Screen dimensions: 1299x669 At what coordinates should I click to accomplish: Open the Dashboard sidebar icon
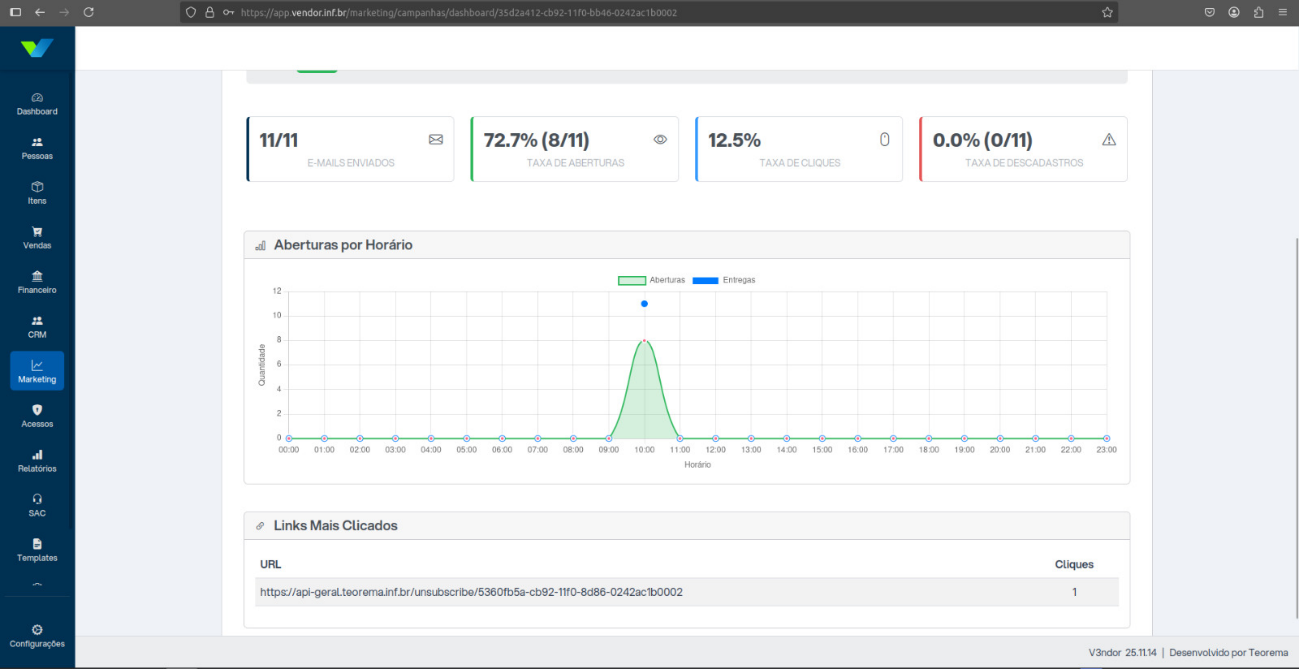[37, 97]
